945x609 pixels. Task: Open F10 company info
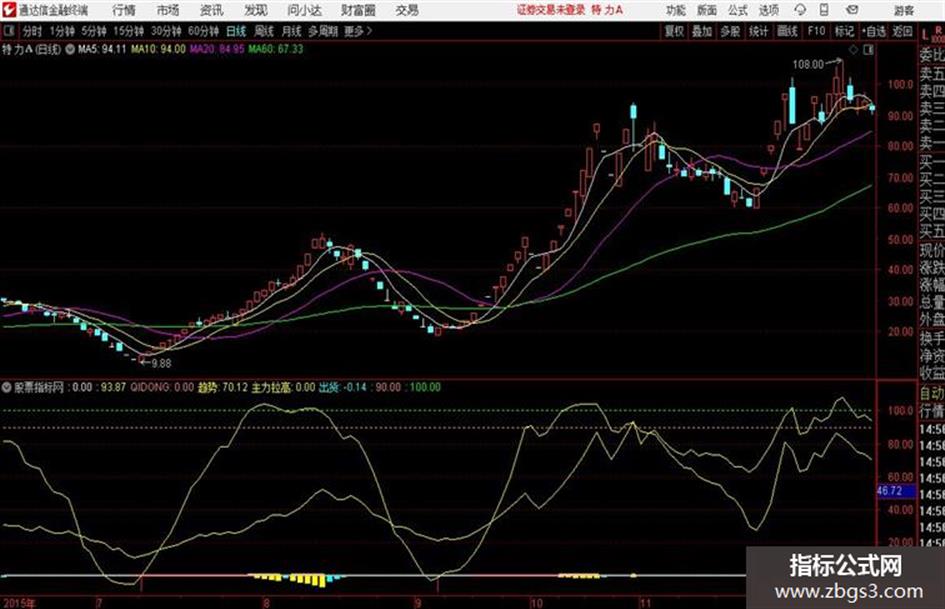pos(816,31)
